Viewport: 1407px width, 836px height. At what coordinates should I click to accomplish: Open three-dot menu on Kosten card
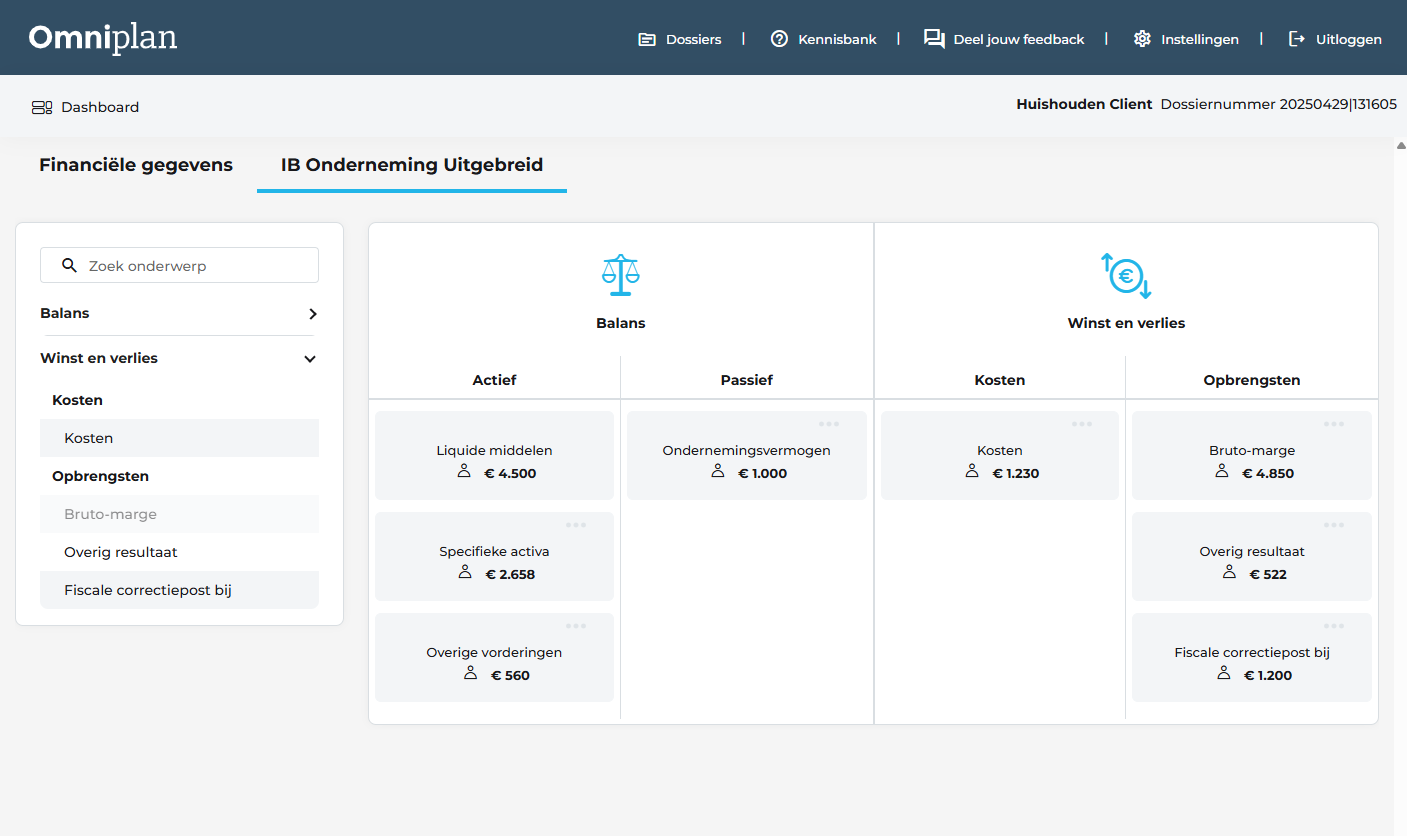(x=1082, y=424)
